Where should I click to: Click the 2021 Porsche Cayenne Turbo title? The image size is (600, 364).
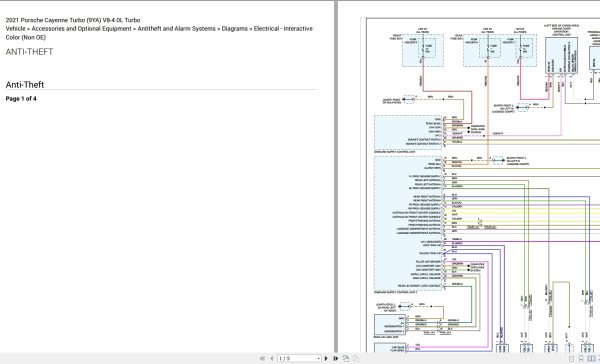[x=73, y=20]
